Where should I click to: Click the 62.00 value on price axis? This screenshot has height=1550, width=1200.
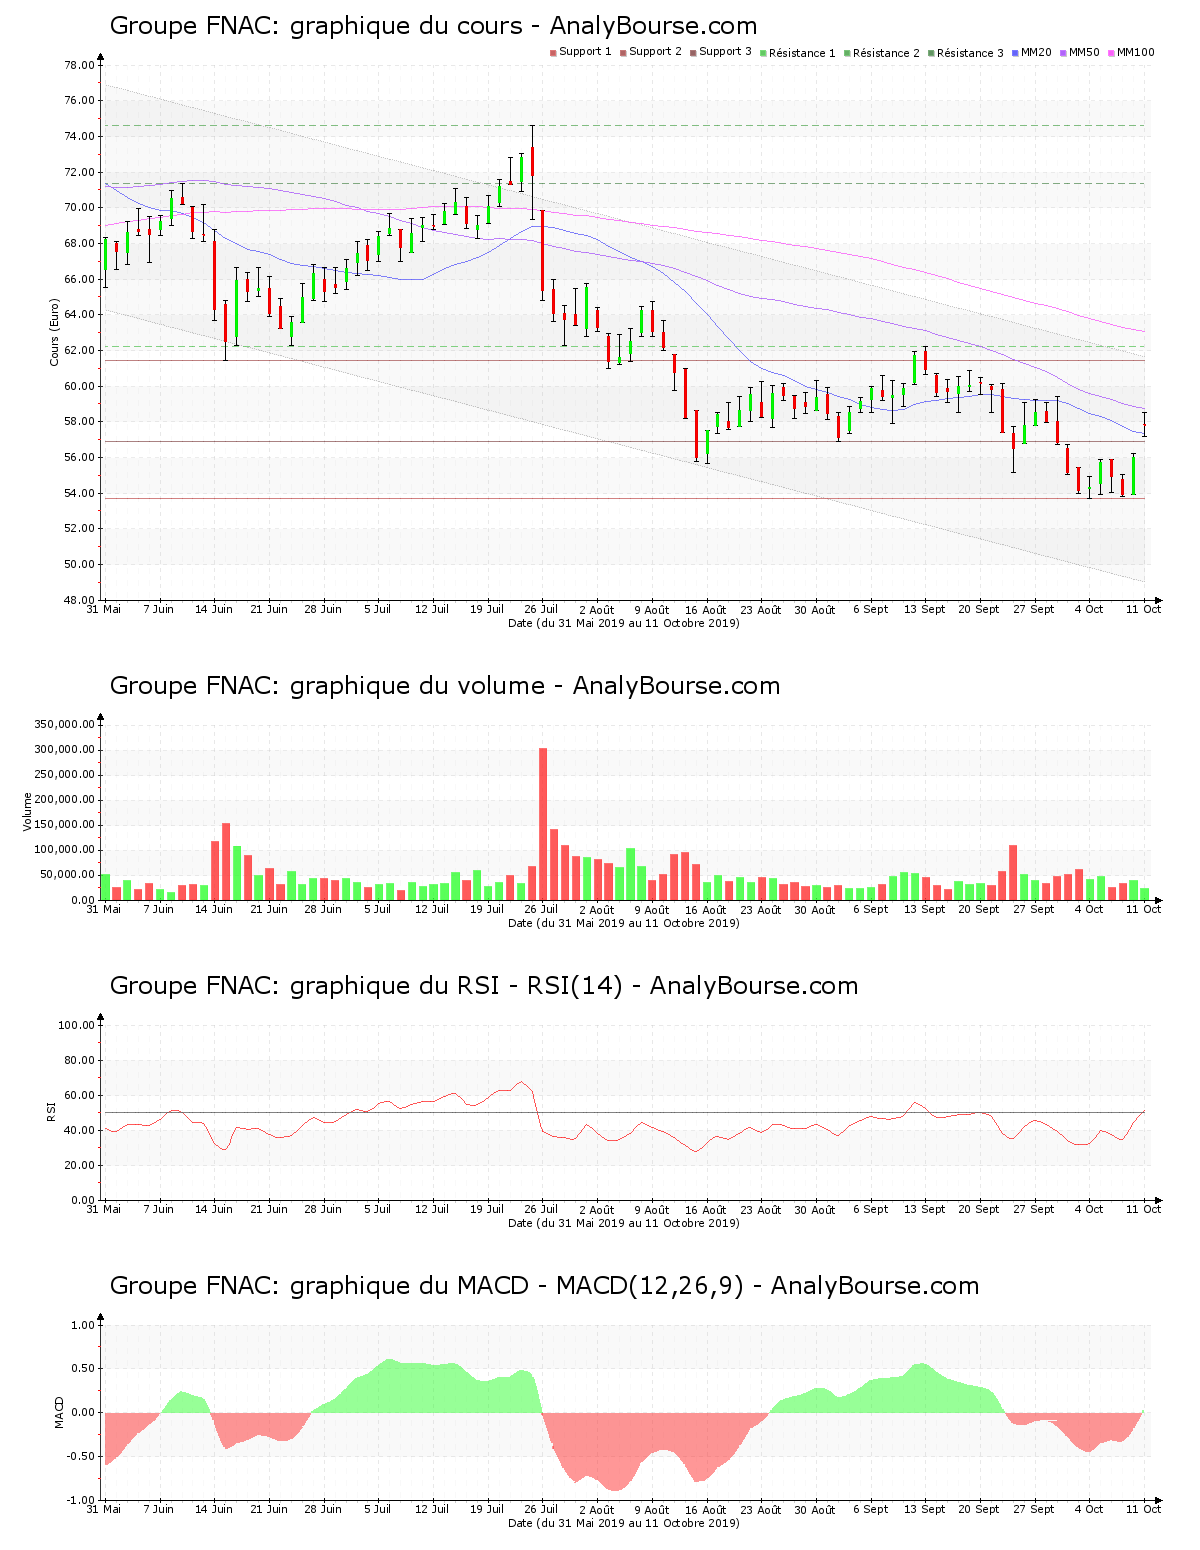(79, 350)
